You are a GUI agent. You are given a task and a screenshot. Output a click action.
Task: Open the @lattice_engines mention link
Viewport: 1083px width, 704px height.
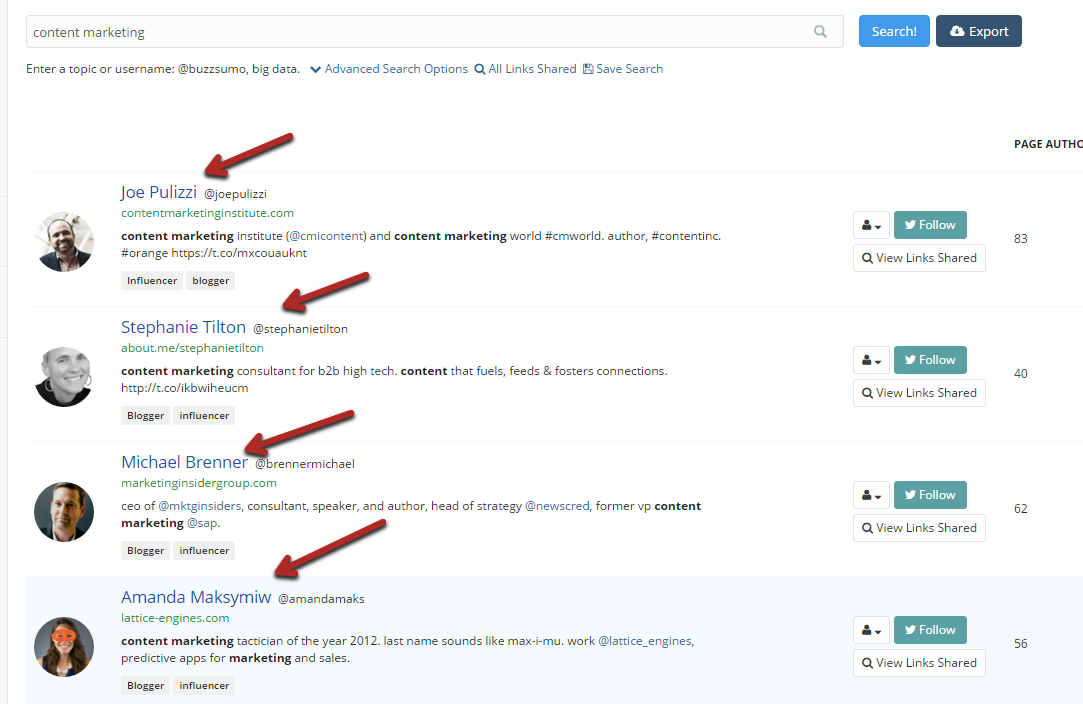pos(645,641)
